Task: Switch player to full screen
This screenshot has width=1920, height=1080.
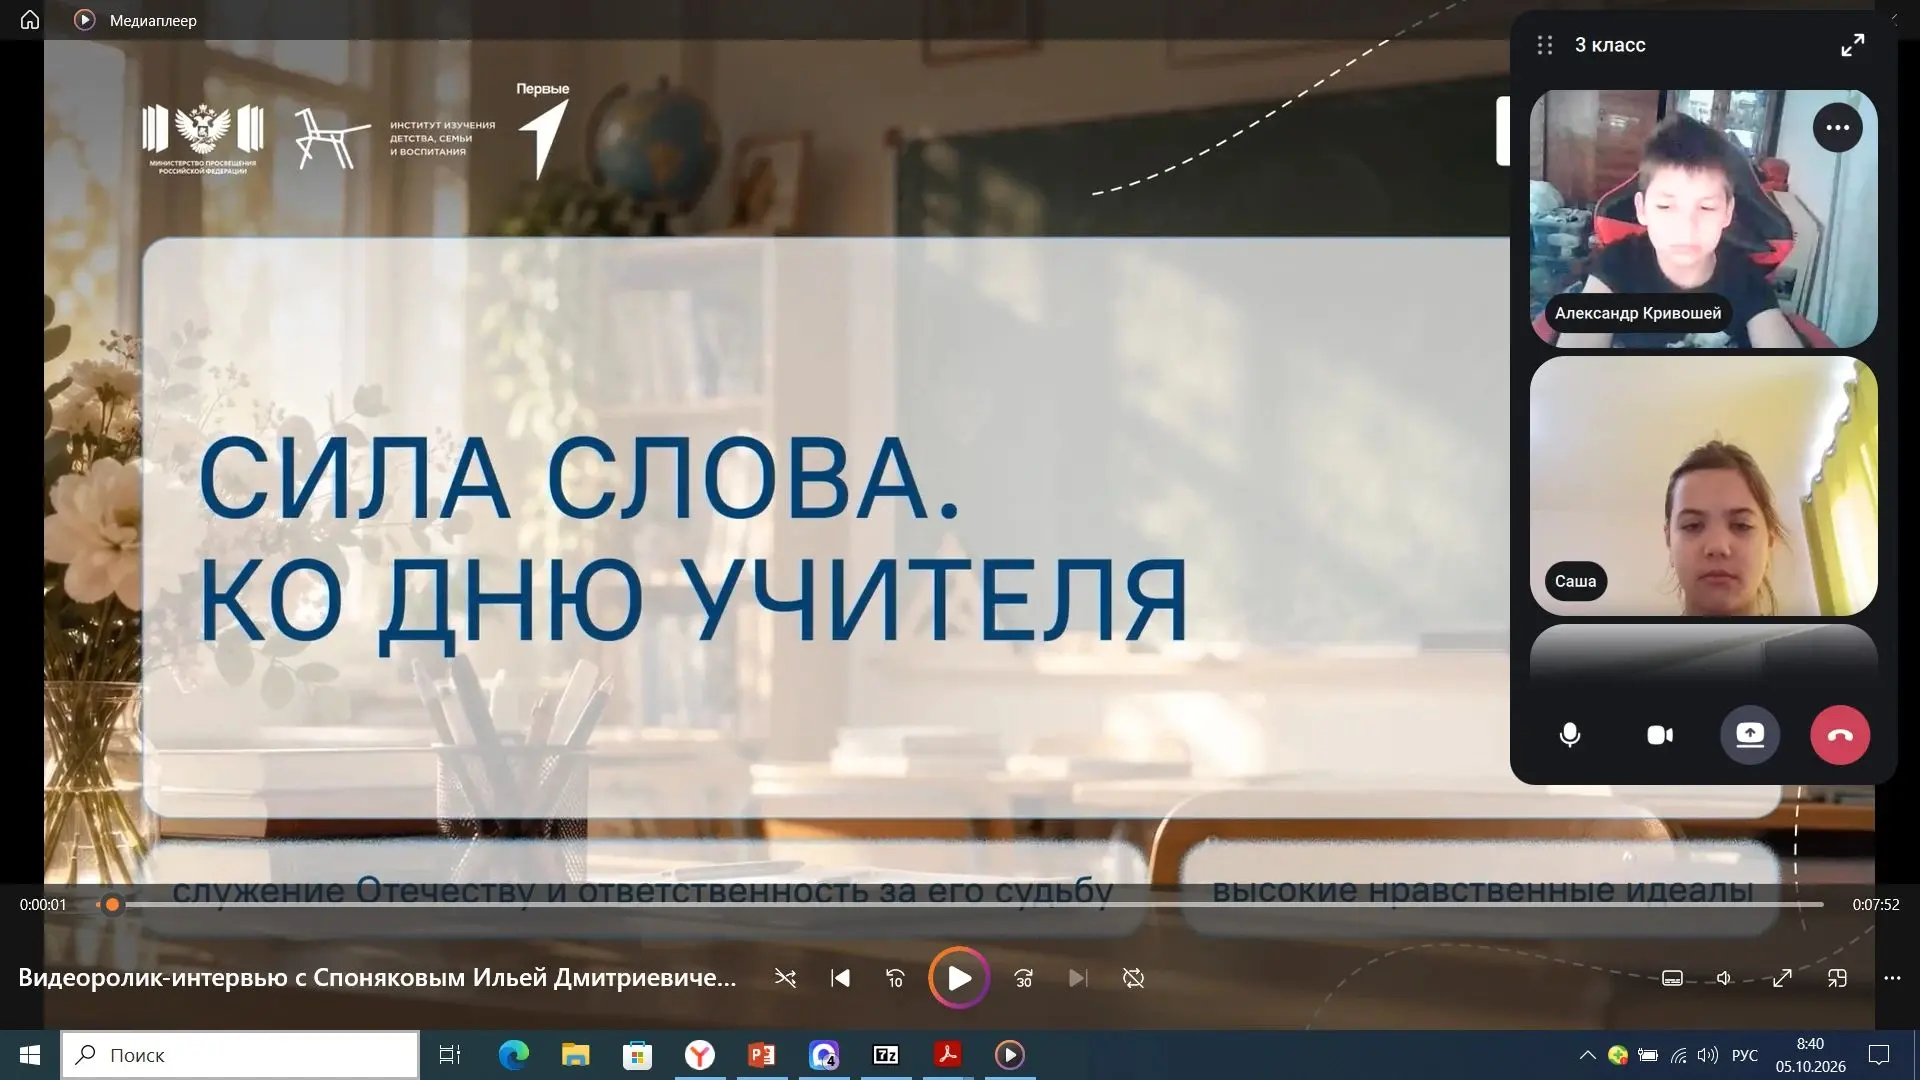Action: pos(1782,978)
